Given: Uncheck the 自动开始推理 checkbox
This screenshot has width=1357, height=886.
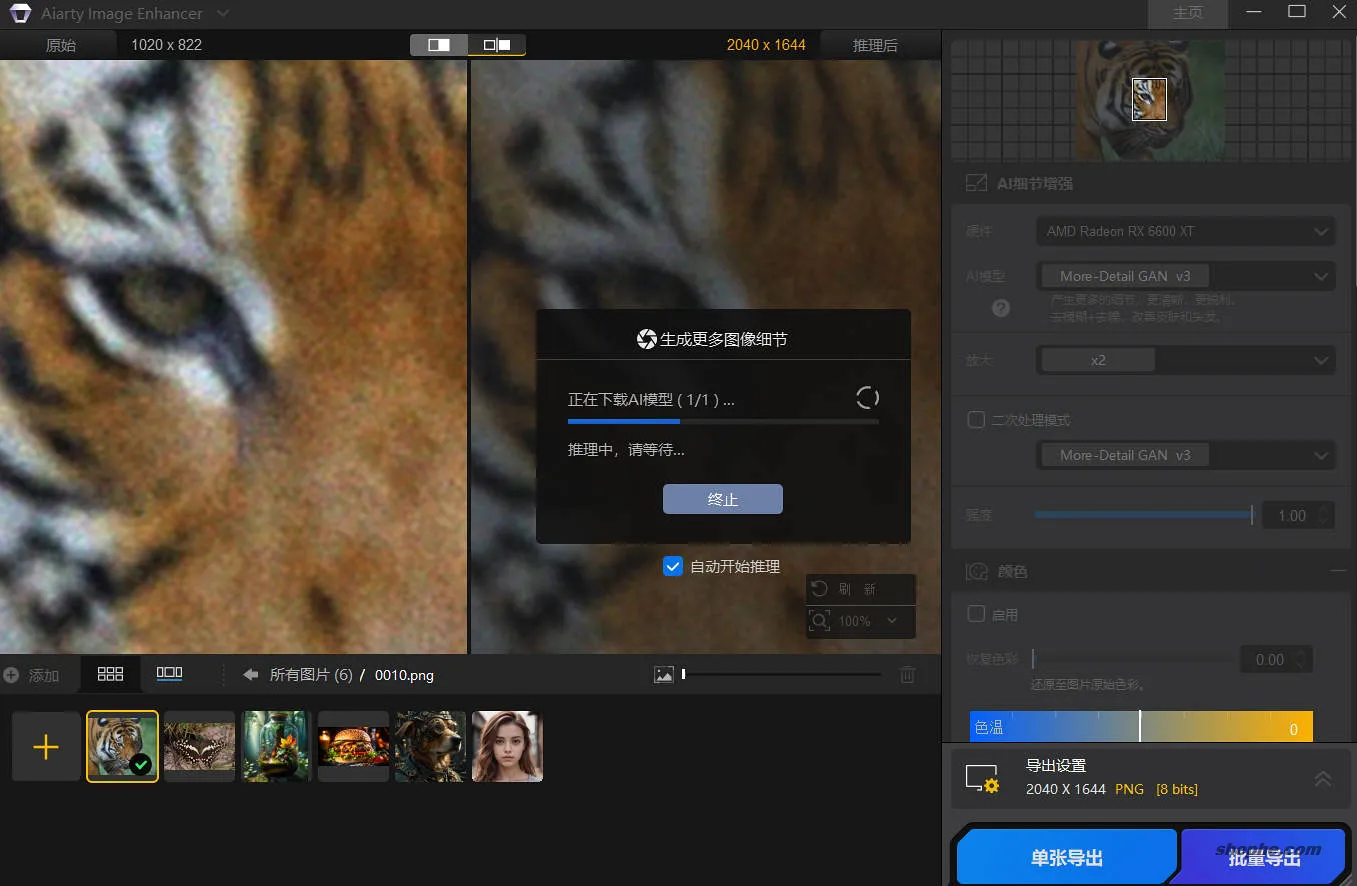Looking at the screenshot, I should pos(672,566).
